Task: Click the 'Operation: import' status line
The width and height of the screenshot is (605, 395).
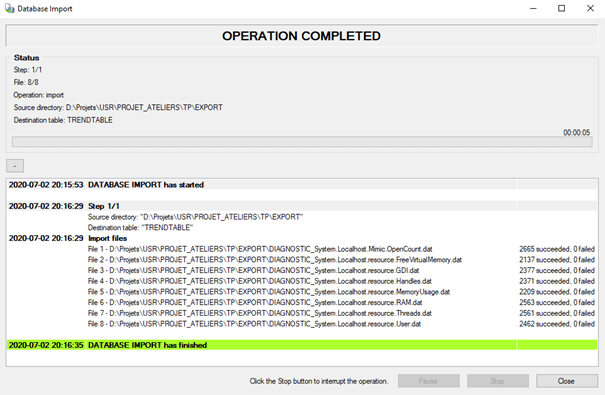Action: (39, 95)
